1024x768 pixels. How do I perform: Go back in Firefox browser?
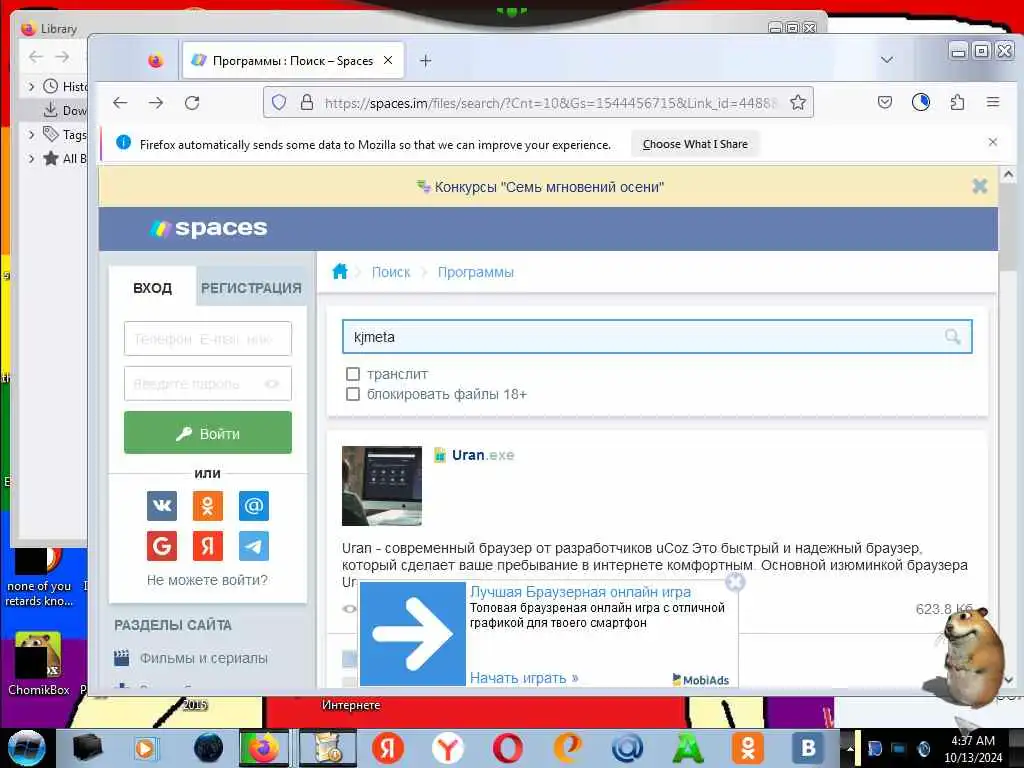[120, 103]
